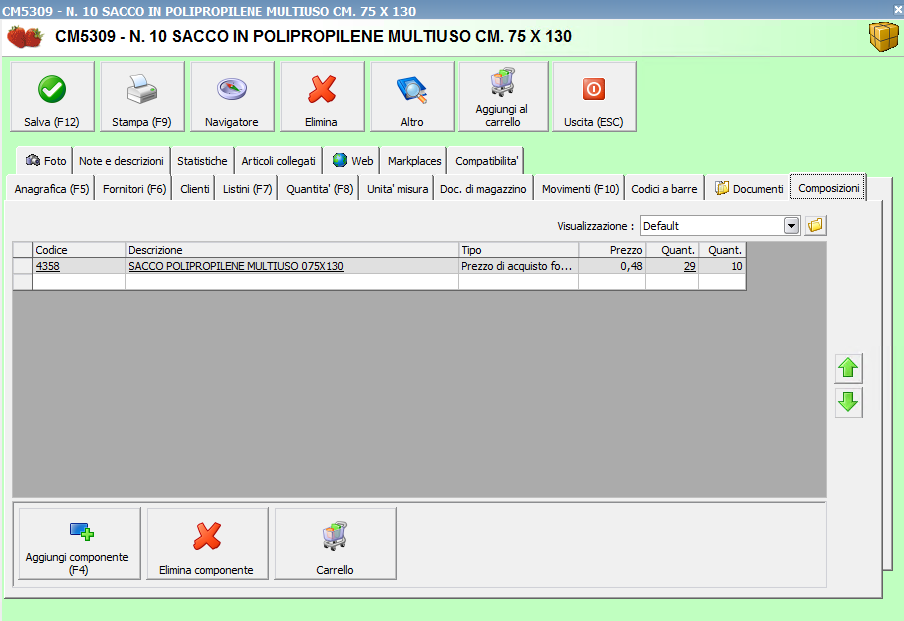The image size is (904, 621).
Task: Open the Note e descrizioni tab
Action: point(121,161)
